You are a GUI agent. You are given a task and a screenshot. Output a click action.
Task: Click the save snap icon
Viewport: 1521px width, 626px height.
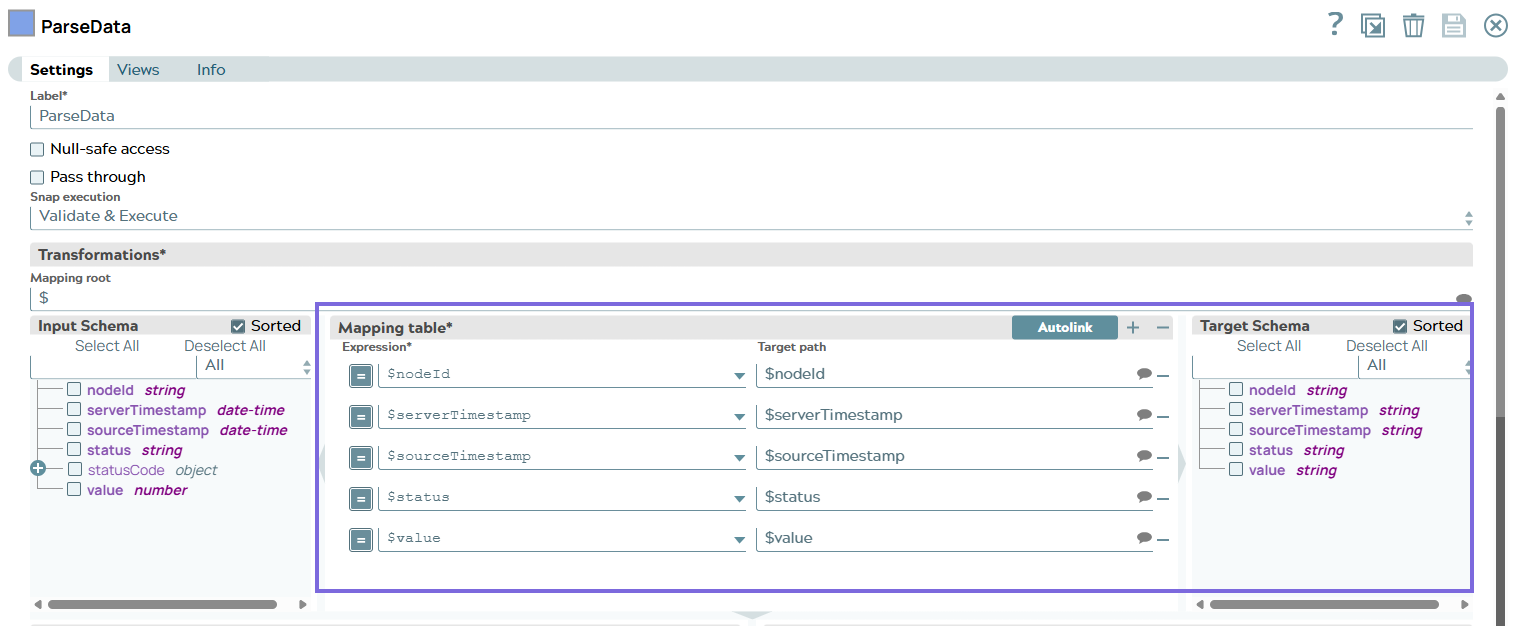[1453, 25]
